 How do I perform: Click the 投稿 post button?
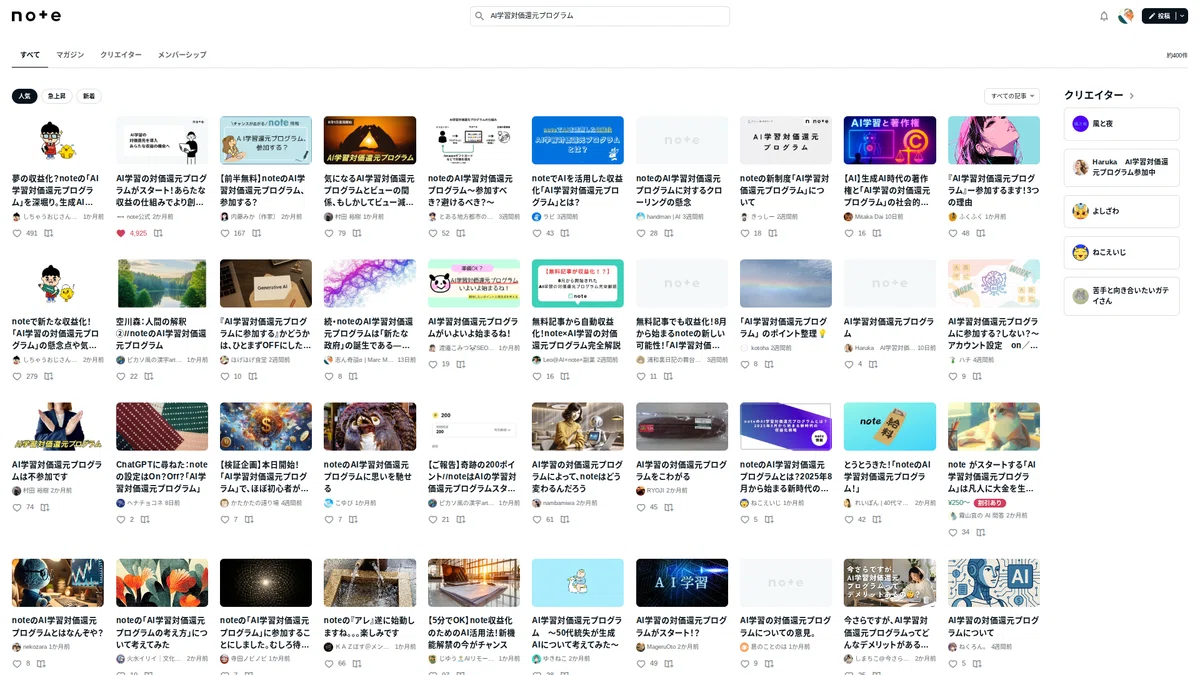(1157, 16)
